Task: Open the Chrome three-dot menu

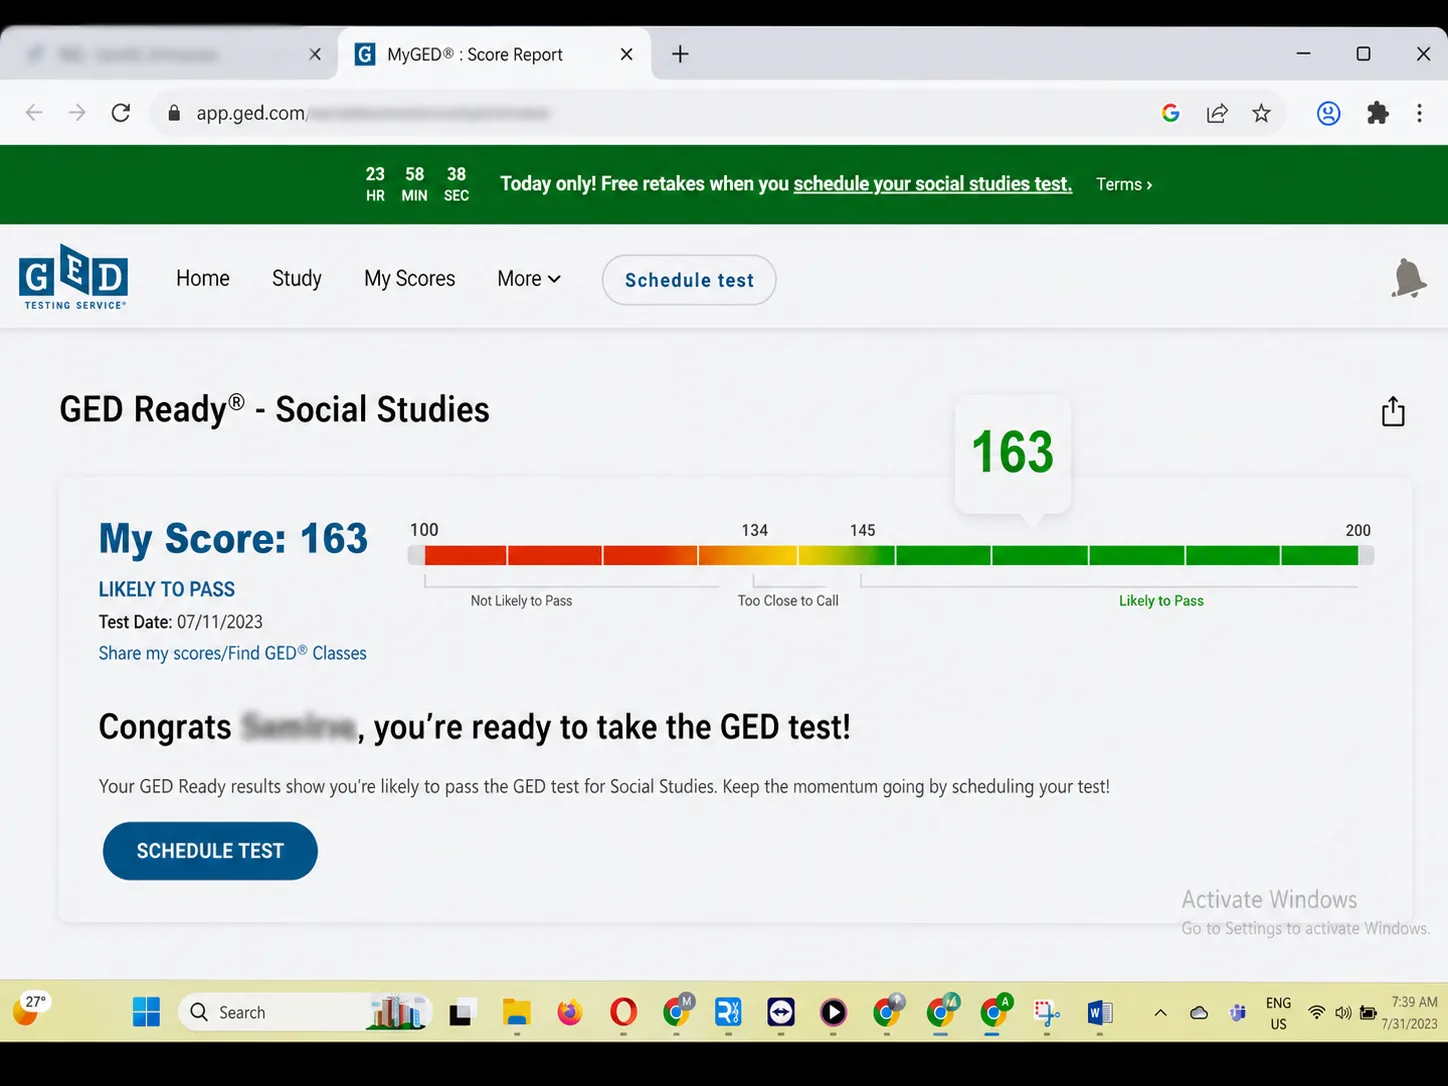Action: pos(1419,113)
